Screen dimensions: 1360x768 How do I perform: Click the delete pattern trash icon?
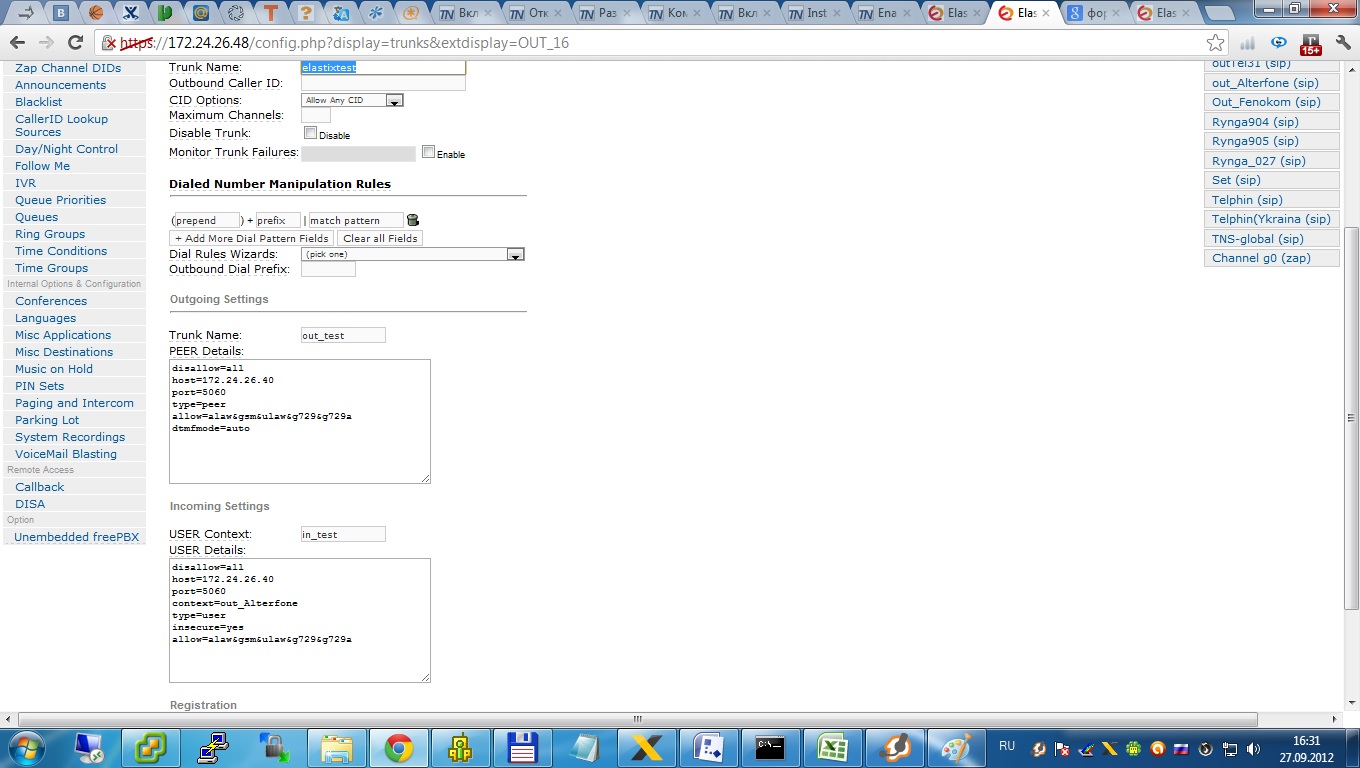tap(413, 220)
